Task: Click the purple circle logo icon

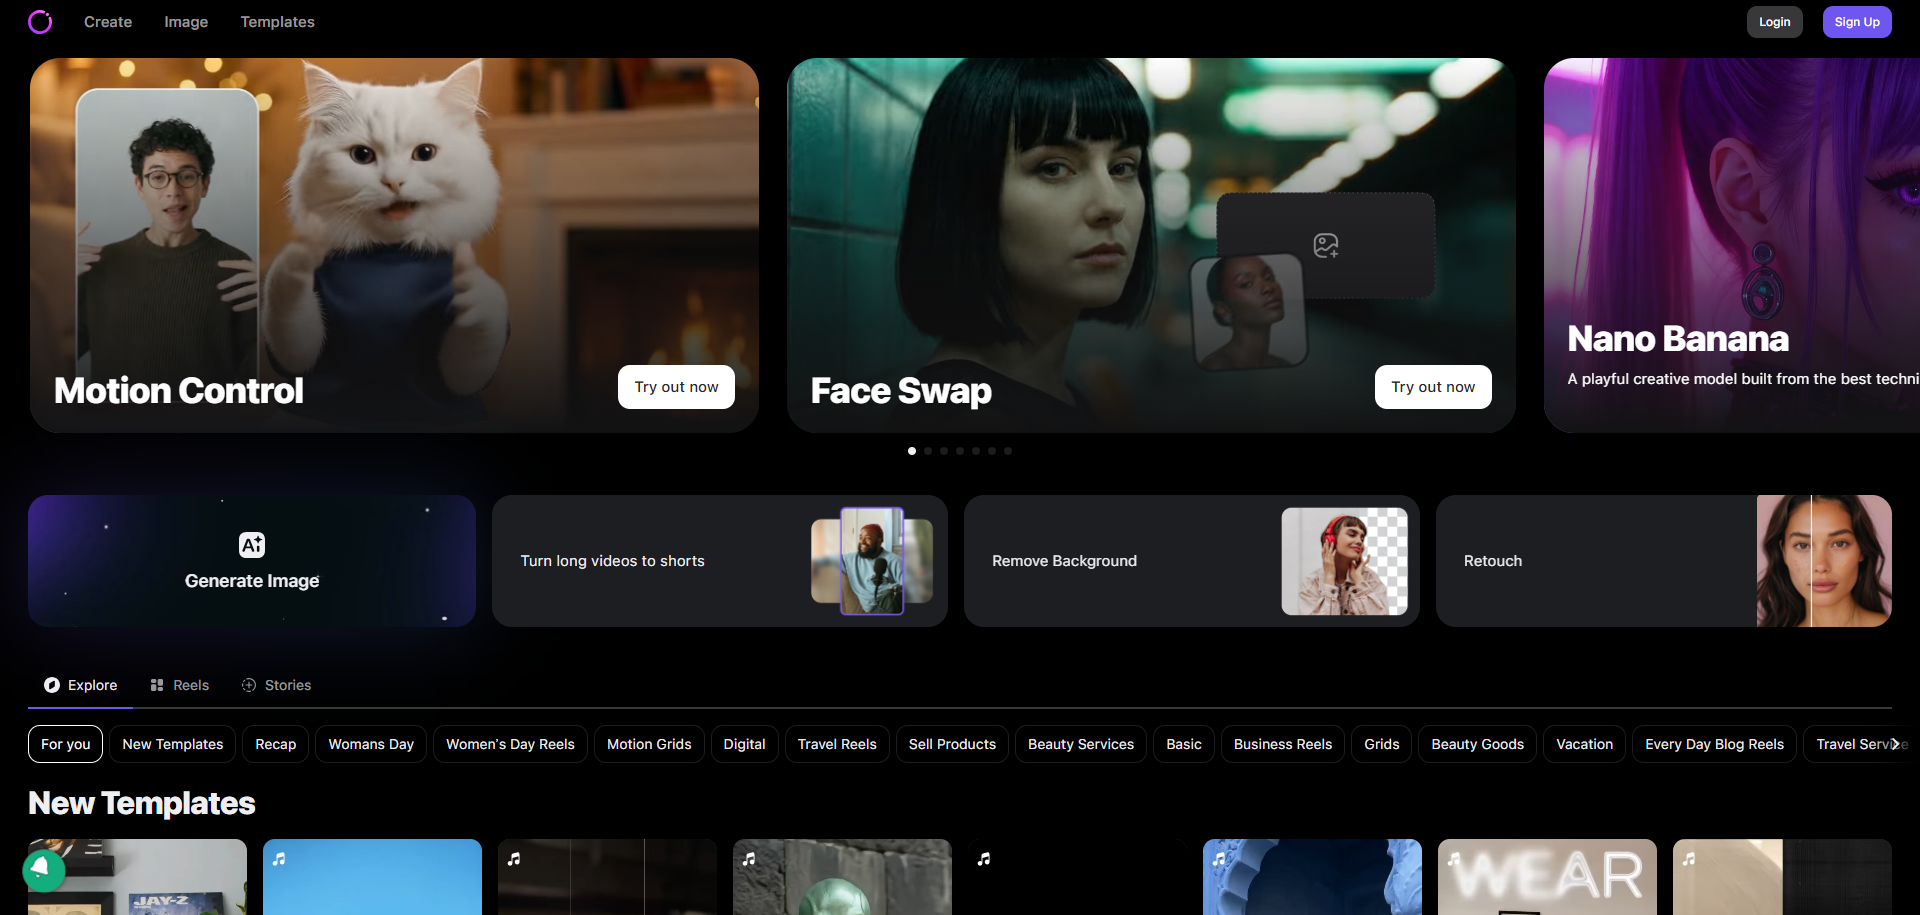Action: [x=40, y=22]
